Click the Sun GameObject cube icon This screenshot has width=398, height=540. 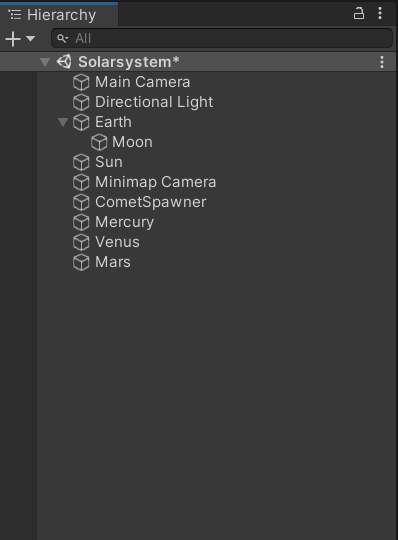click(x=81, y=162)
